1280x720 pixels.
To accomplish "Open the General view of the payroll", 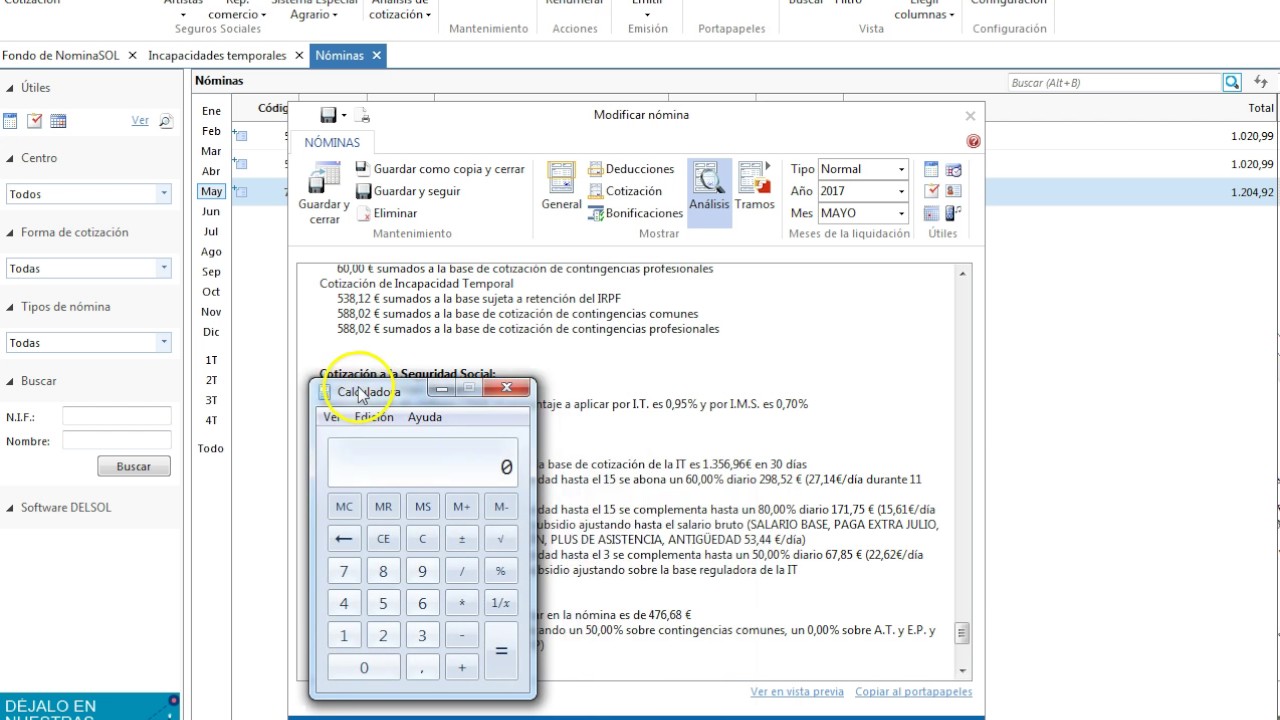I will (x=561, y=186).
